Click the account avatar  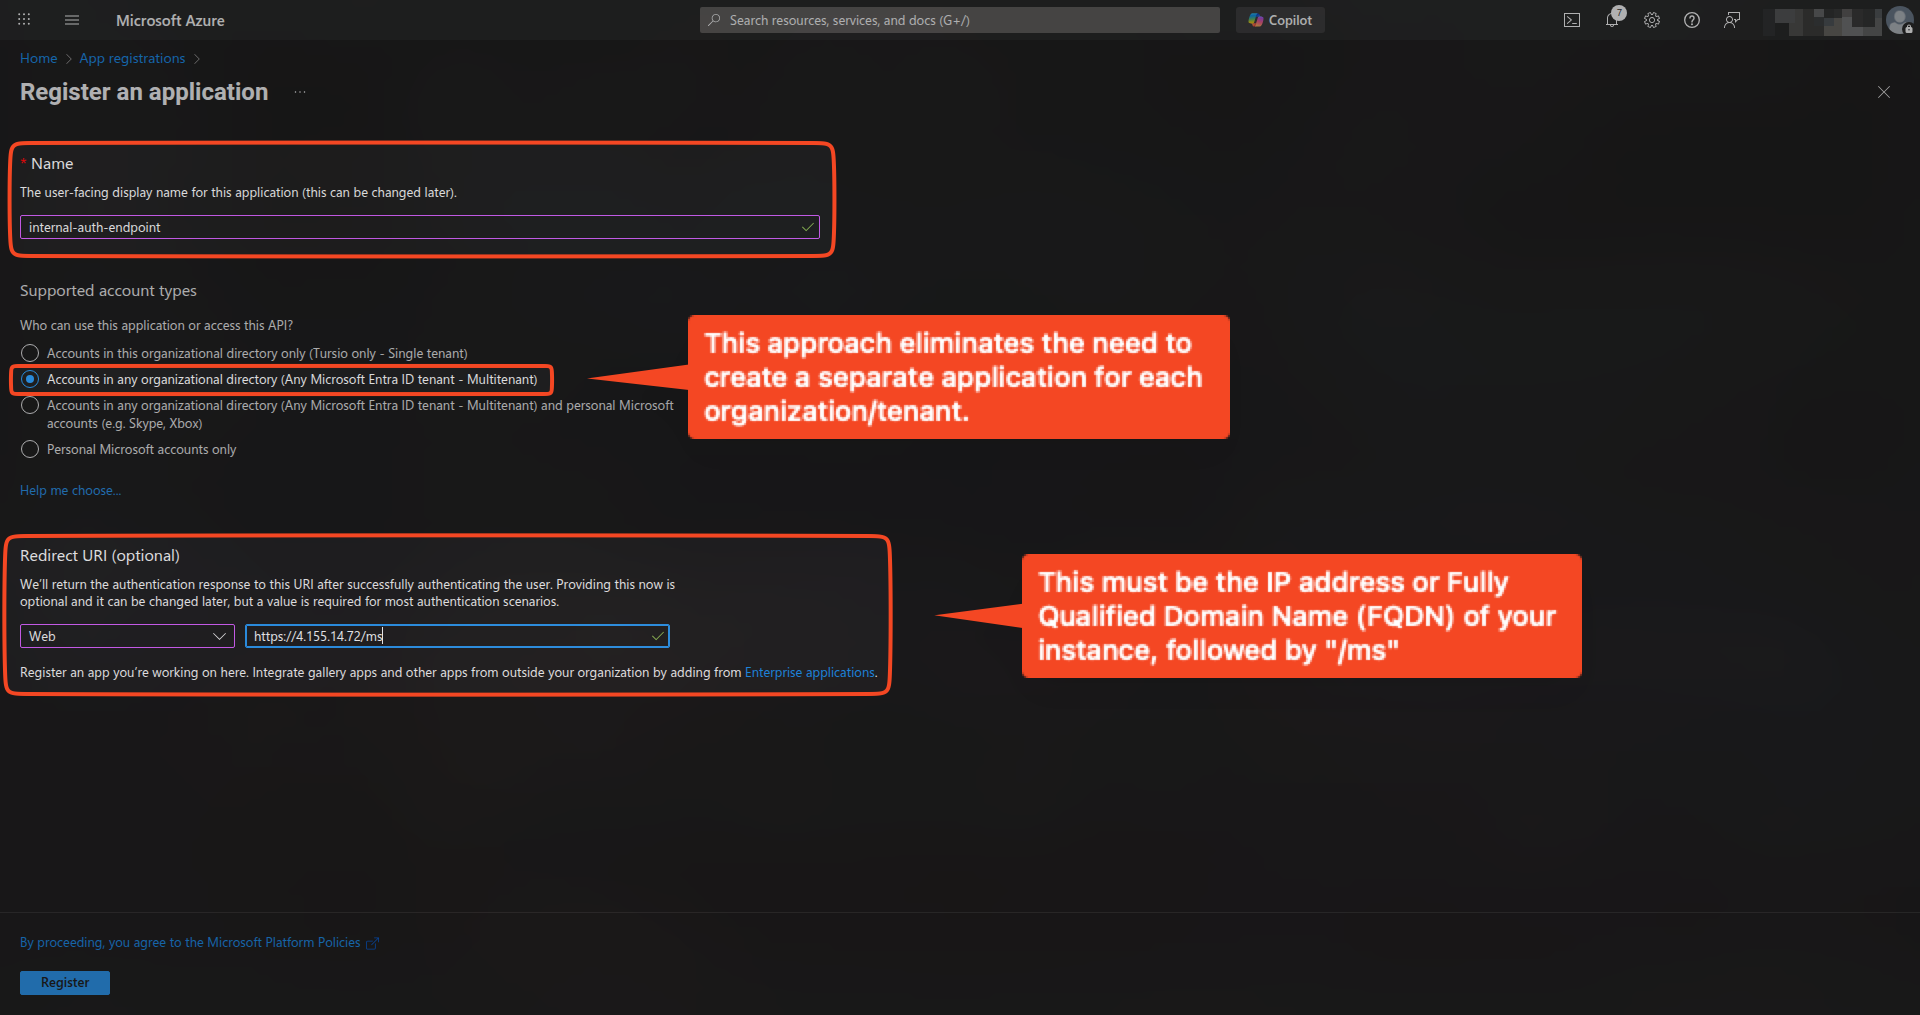[1901, 20]
